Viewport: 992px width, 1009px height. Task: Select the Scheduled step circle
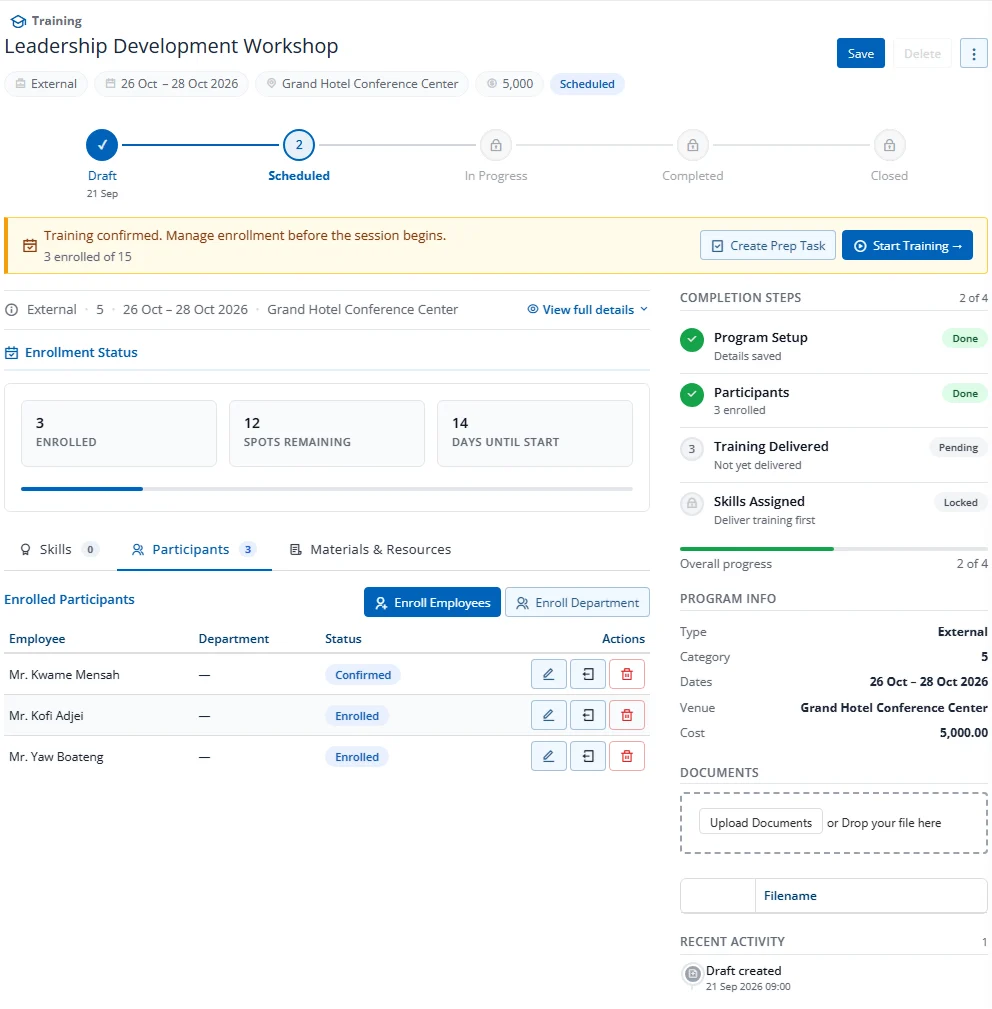point(299,145)
